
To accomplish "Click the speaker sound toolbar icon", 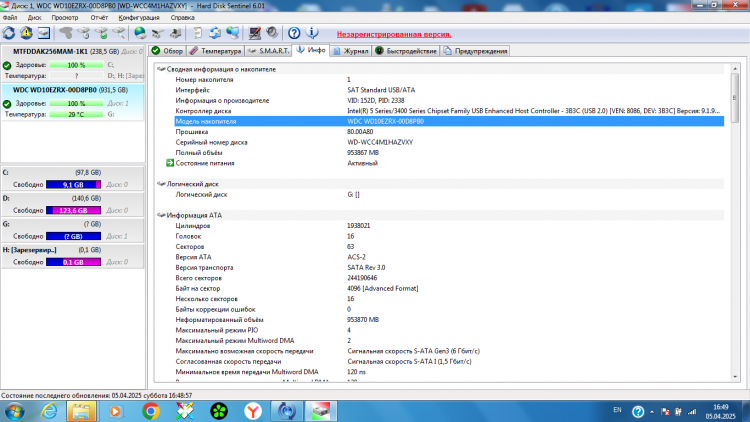I will pos(272,33).
